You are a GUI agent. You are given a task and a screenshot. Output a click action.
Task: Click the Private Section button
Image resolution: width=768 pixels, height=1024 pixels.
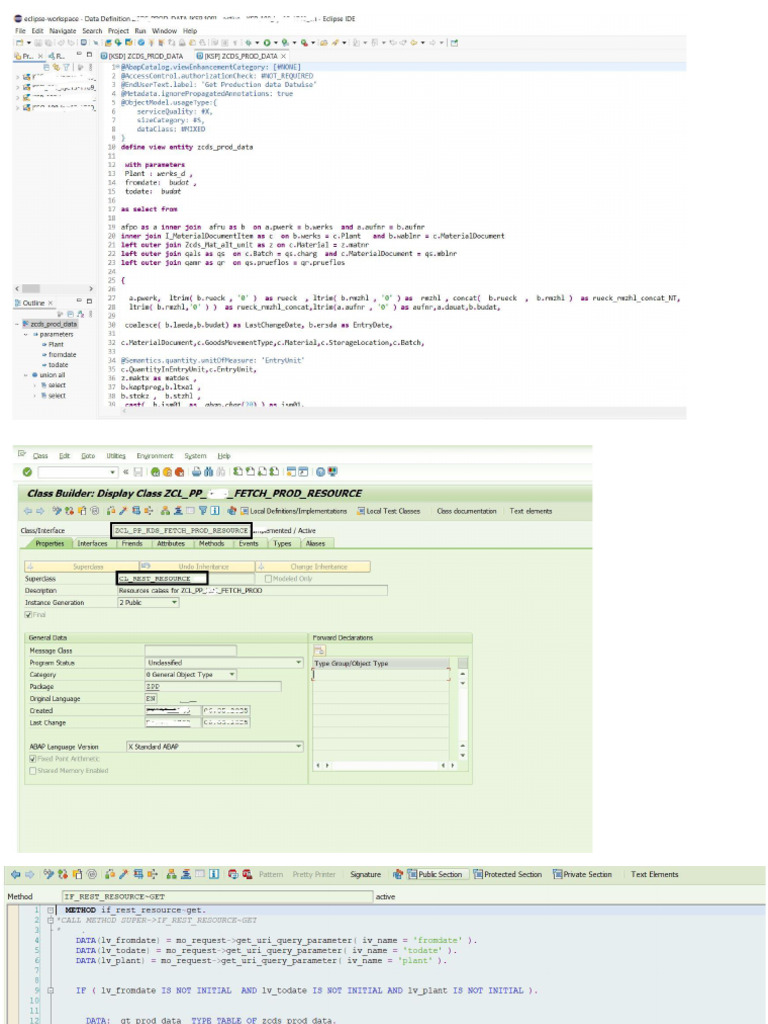click(x=583, y=874)
